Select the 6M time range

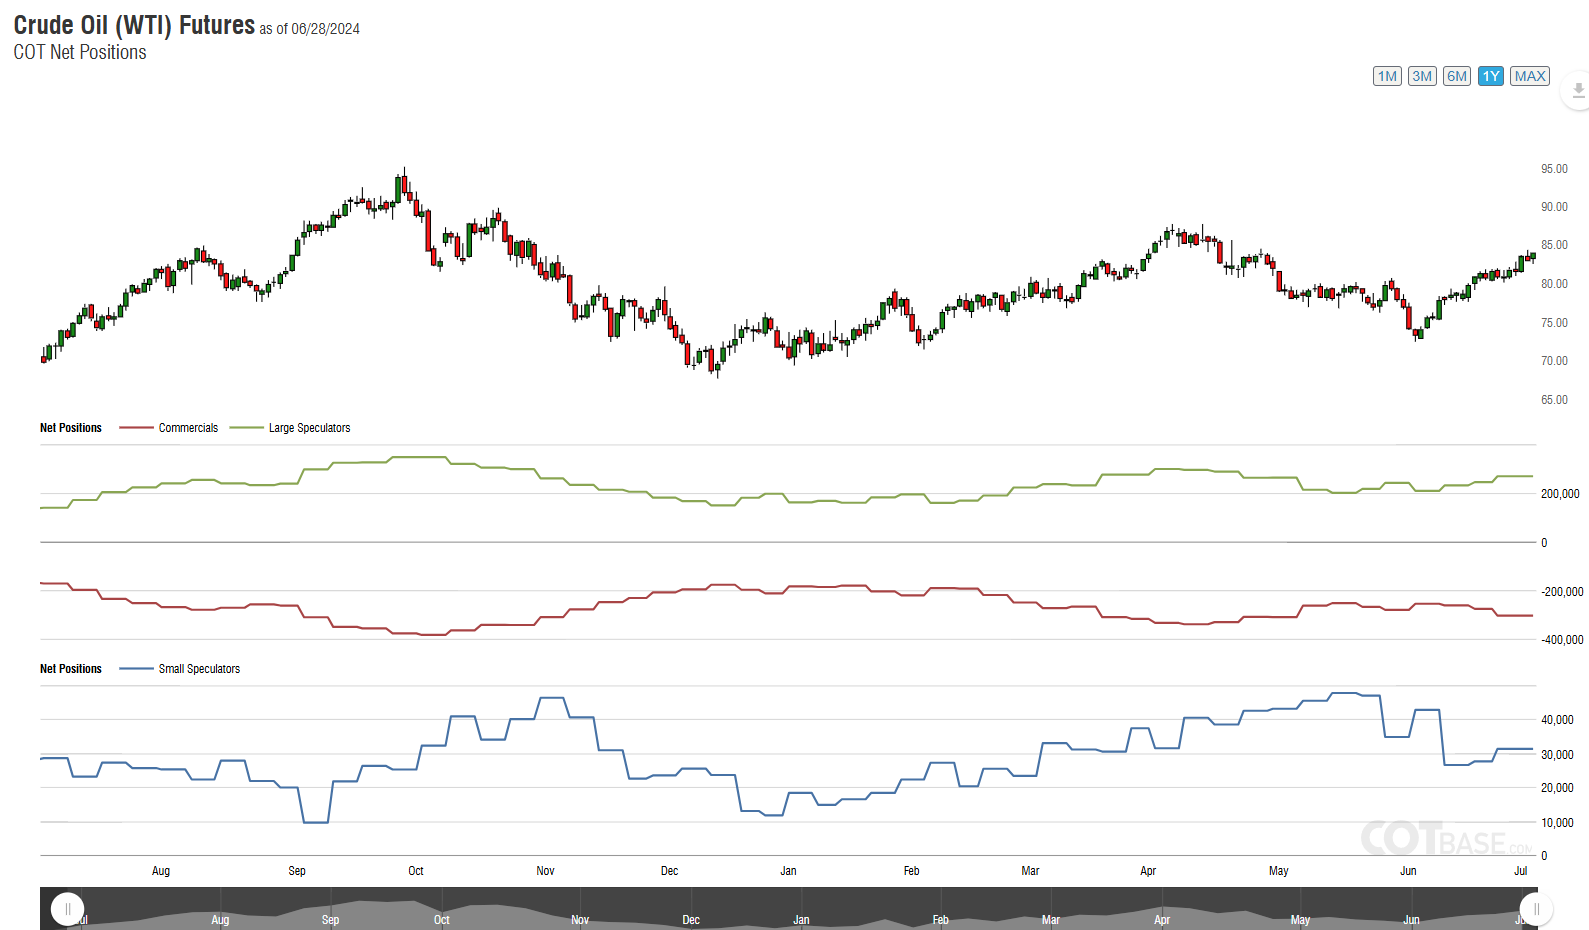(1457, 76)
